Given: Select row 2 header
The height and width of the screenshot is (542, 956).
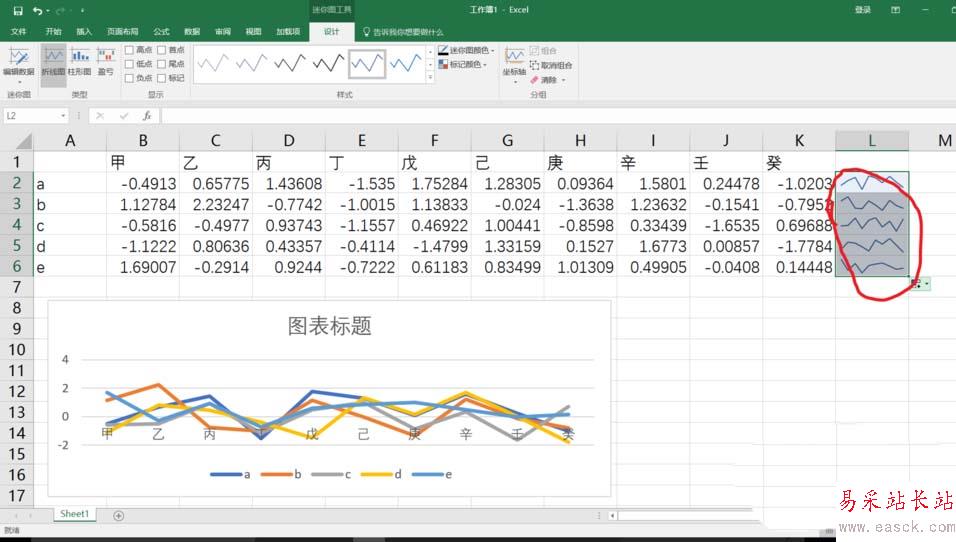Looking at the screenshot, I should [16, 183].
